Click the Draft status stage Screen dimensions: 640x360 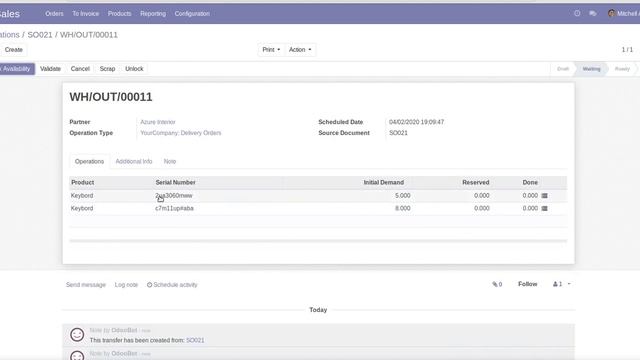(x=563, y=69)
